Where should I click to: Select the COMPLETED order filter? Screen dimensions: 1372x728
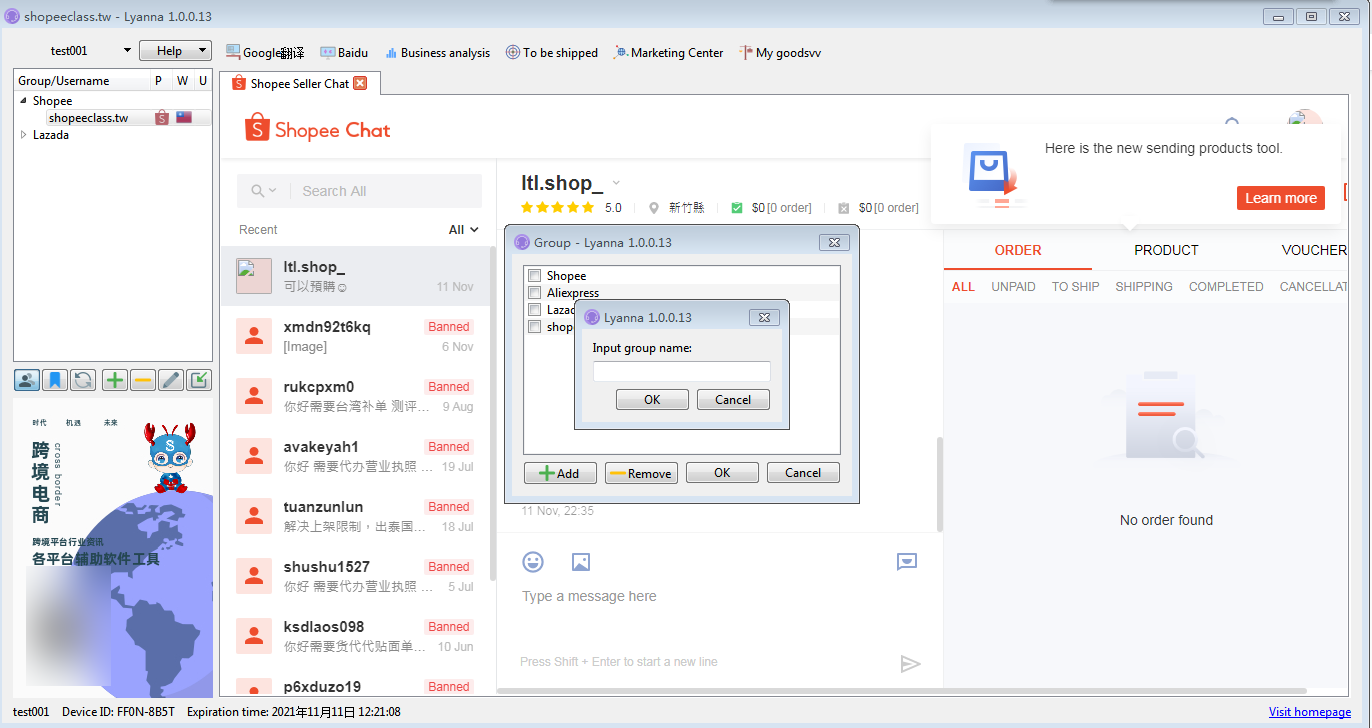click(1226, 287)
